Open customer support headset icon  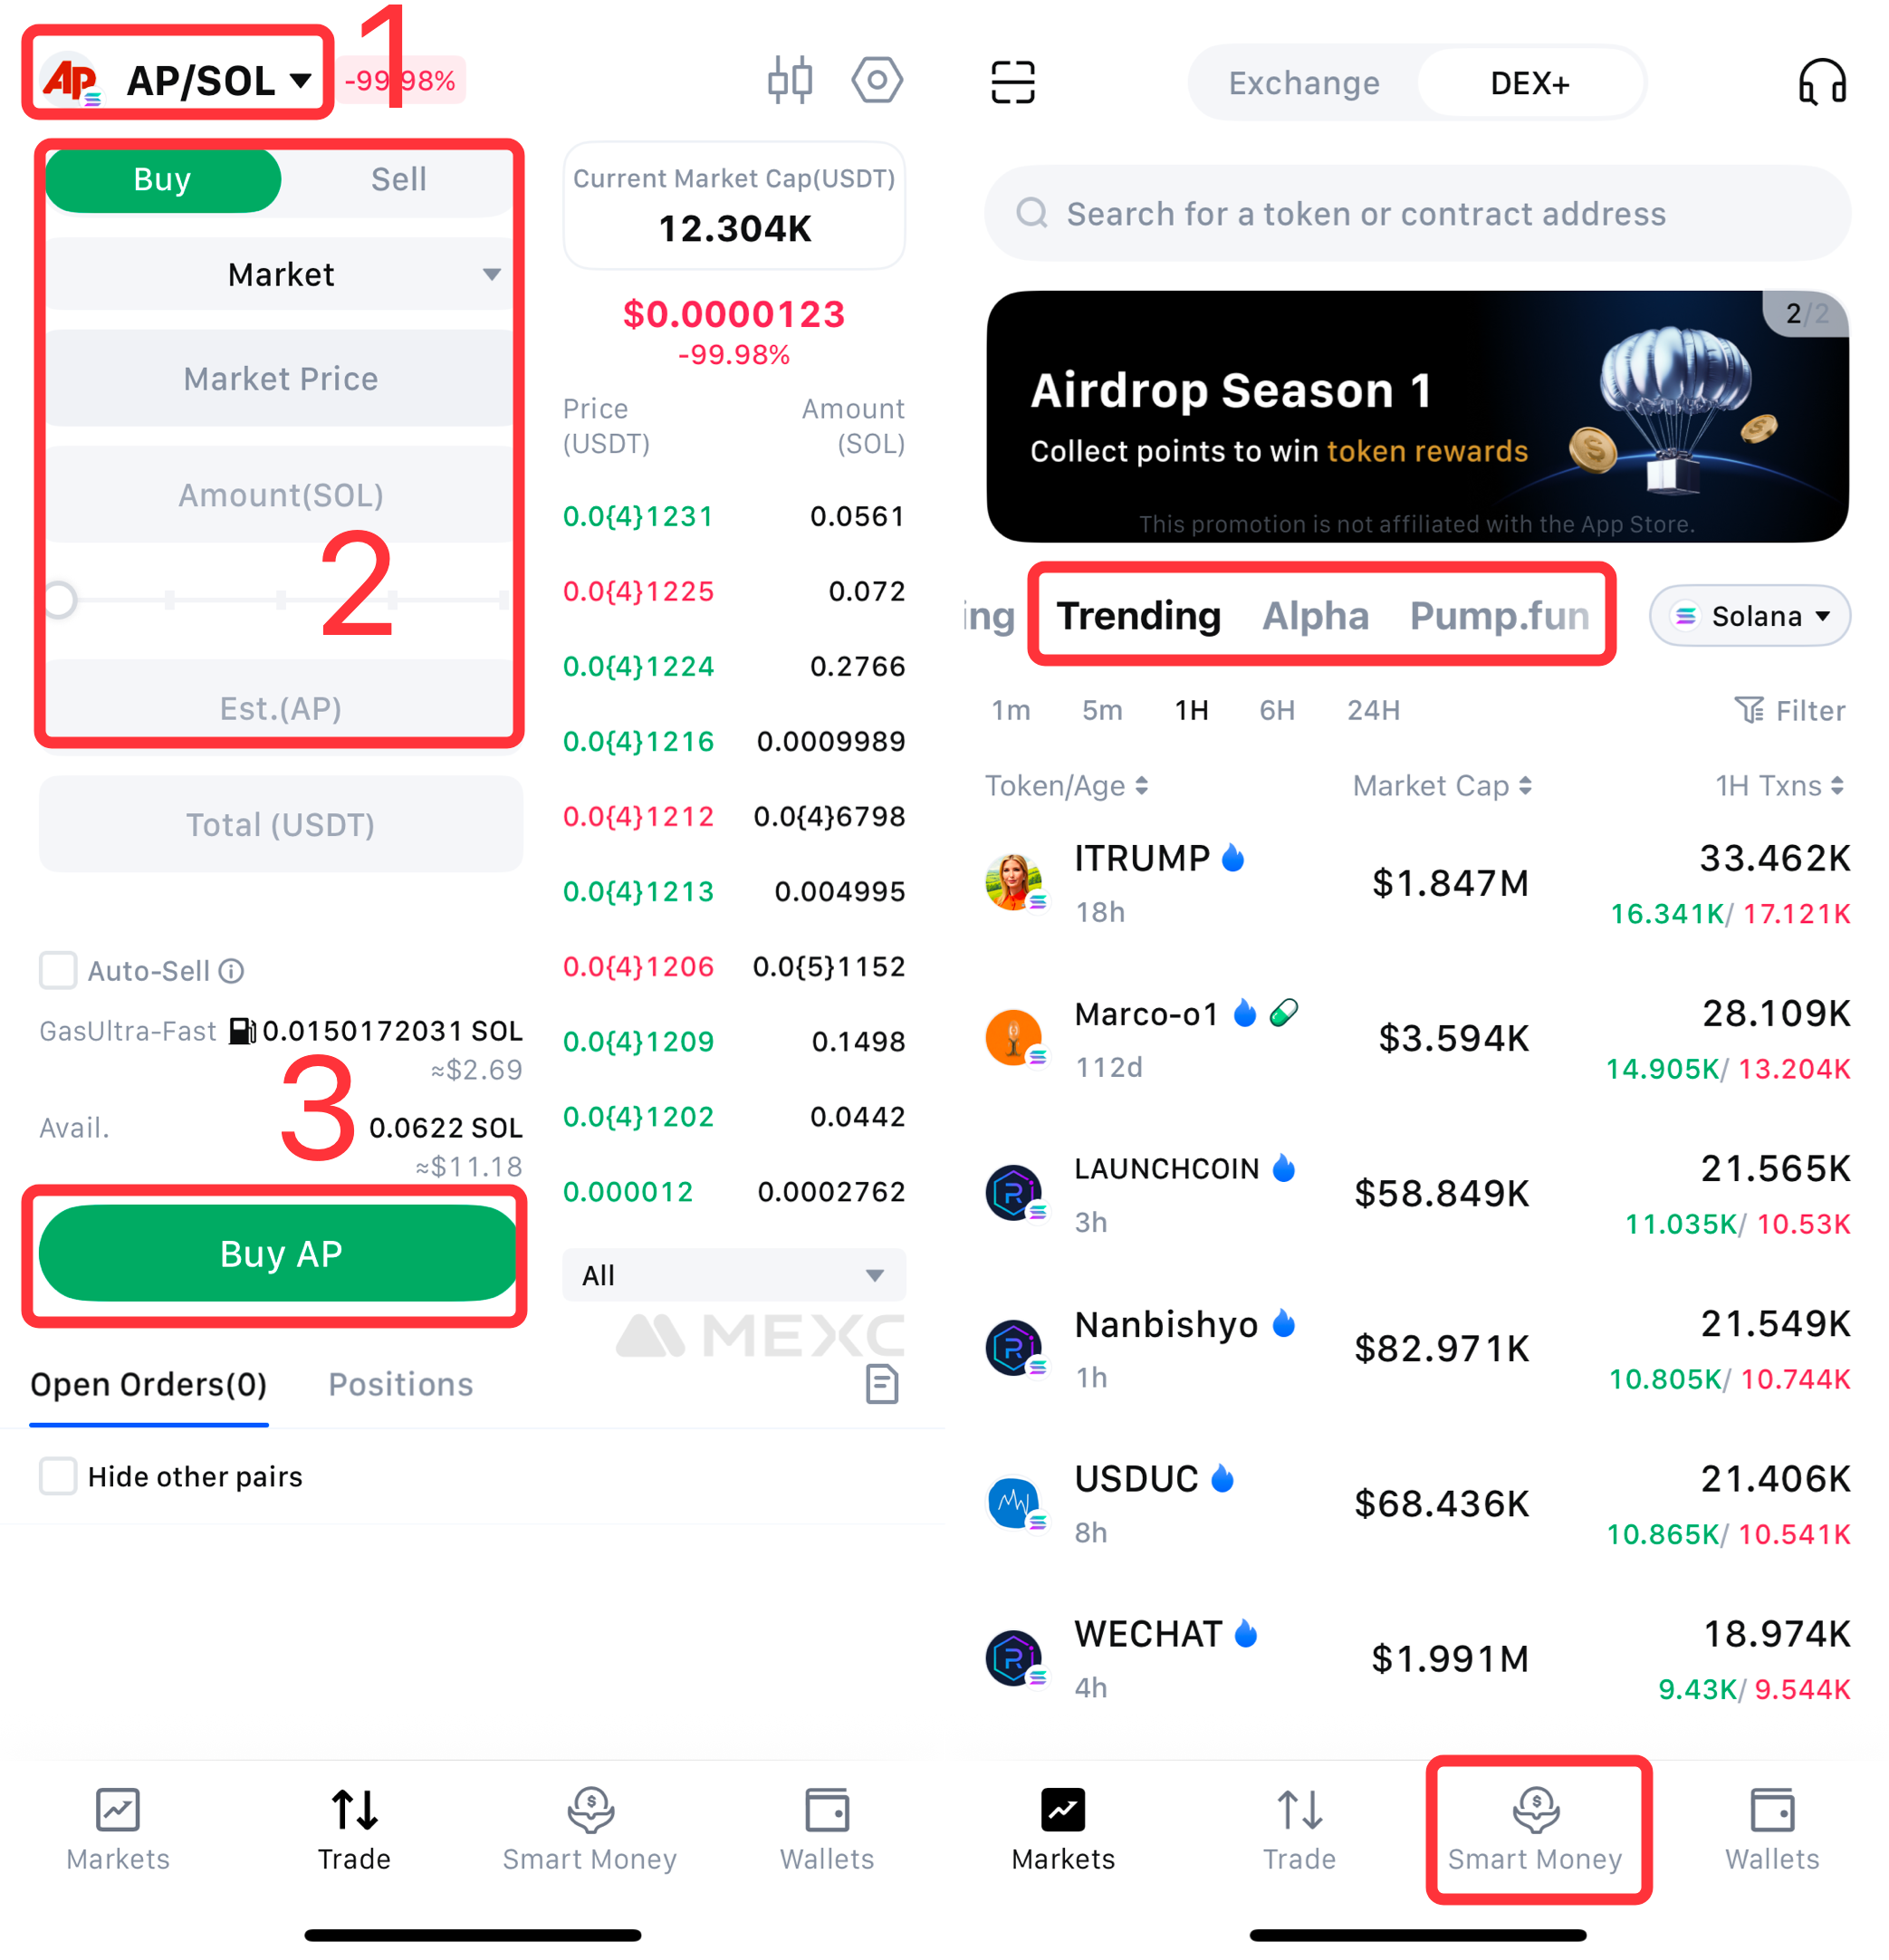pyautogui.click(x=1822, y=82)
